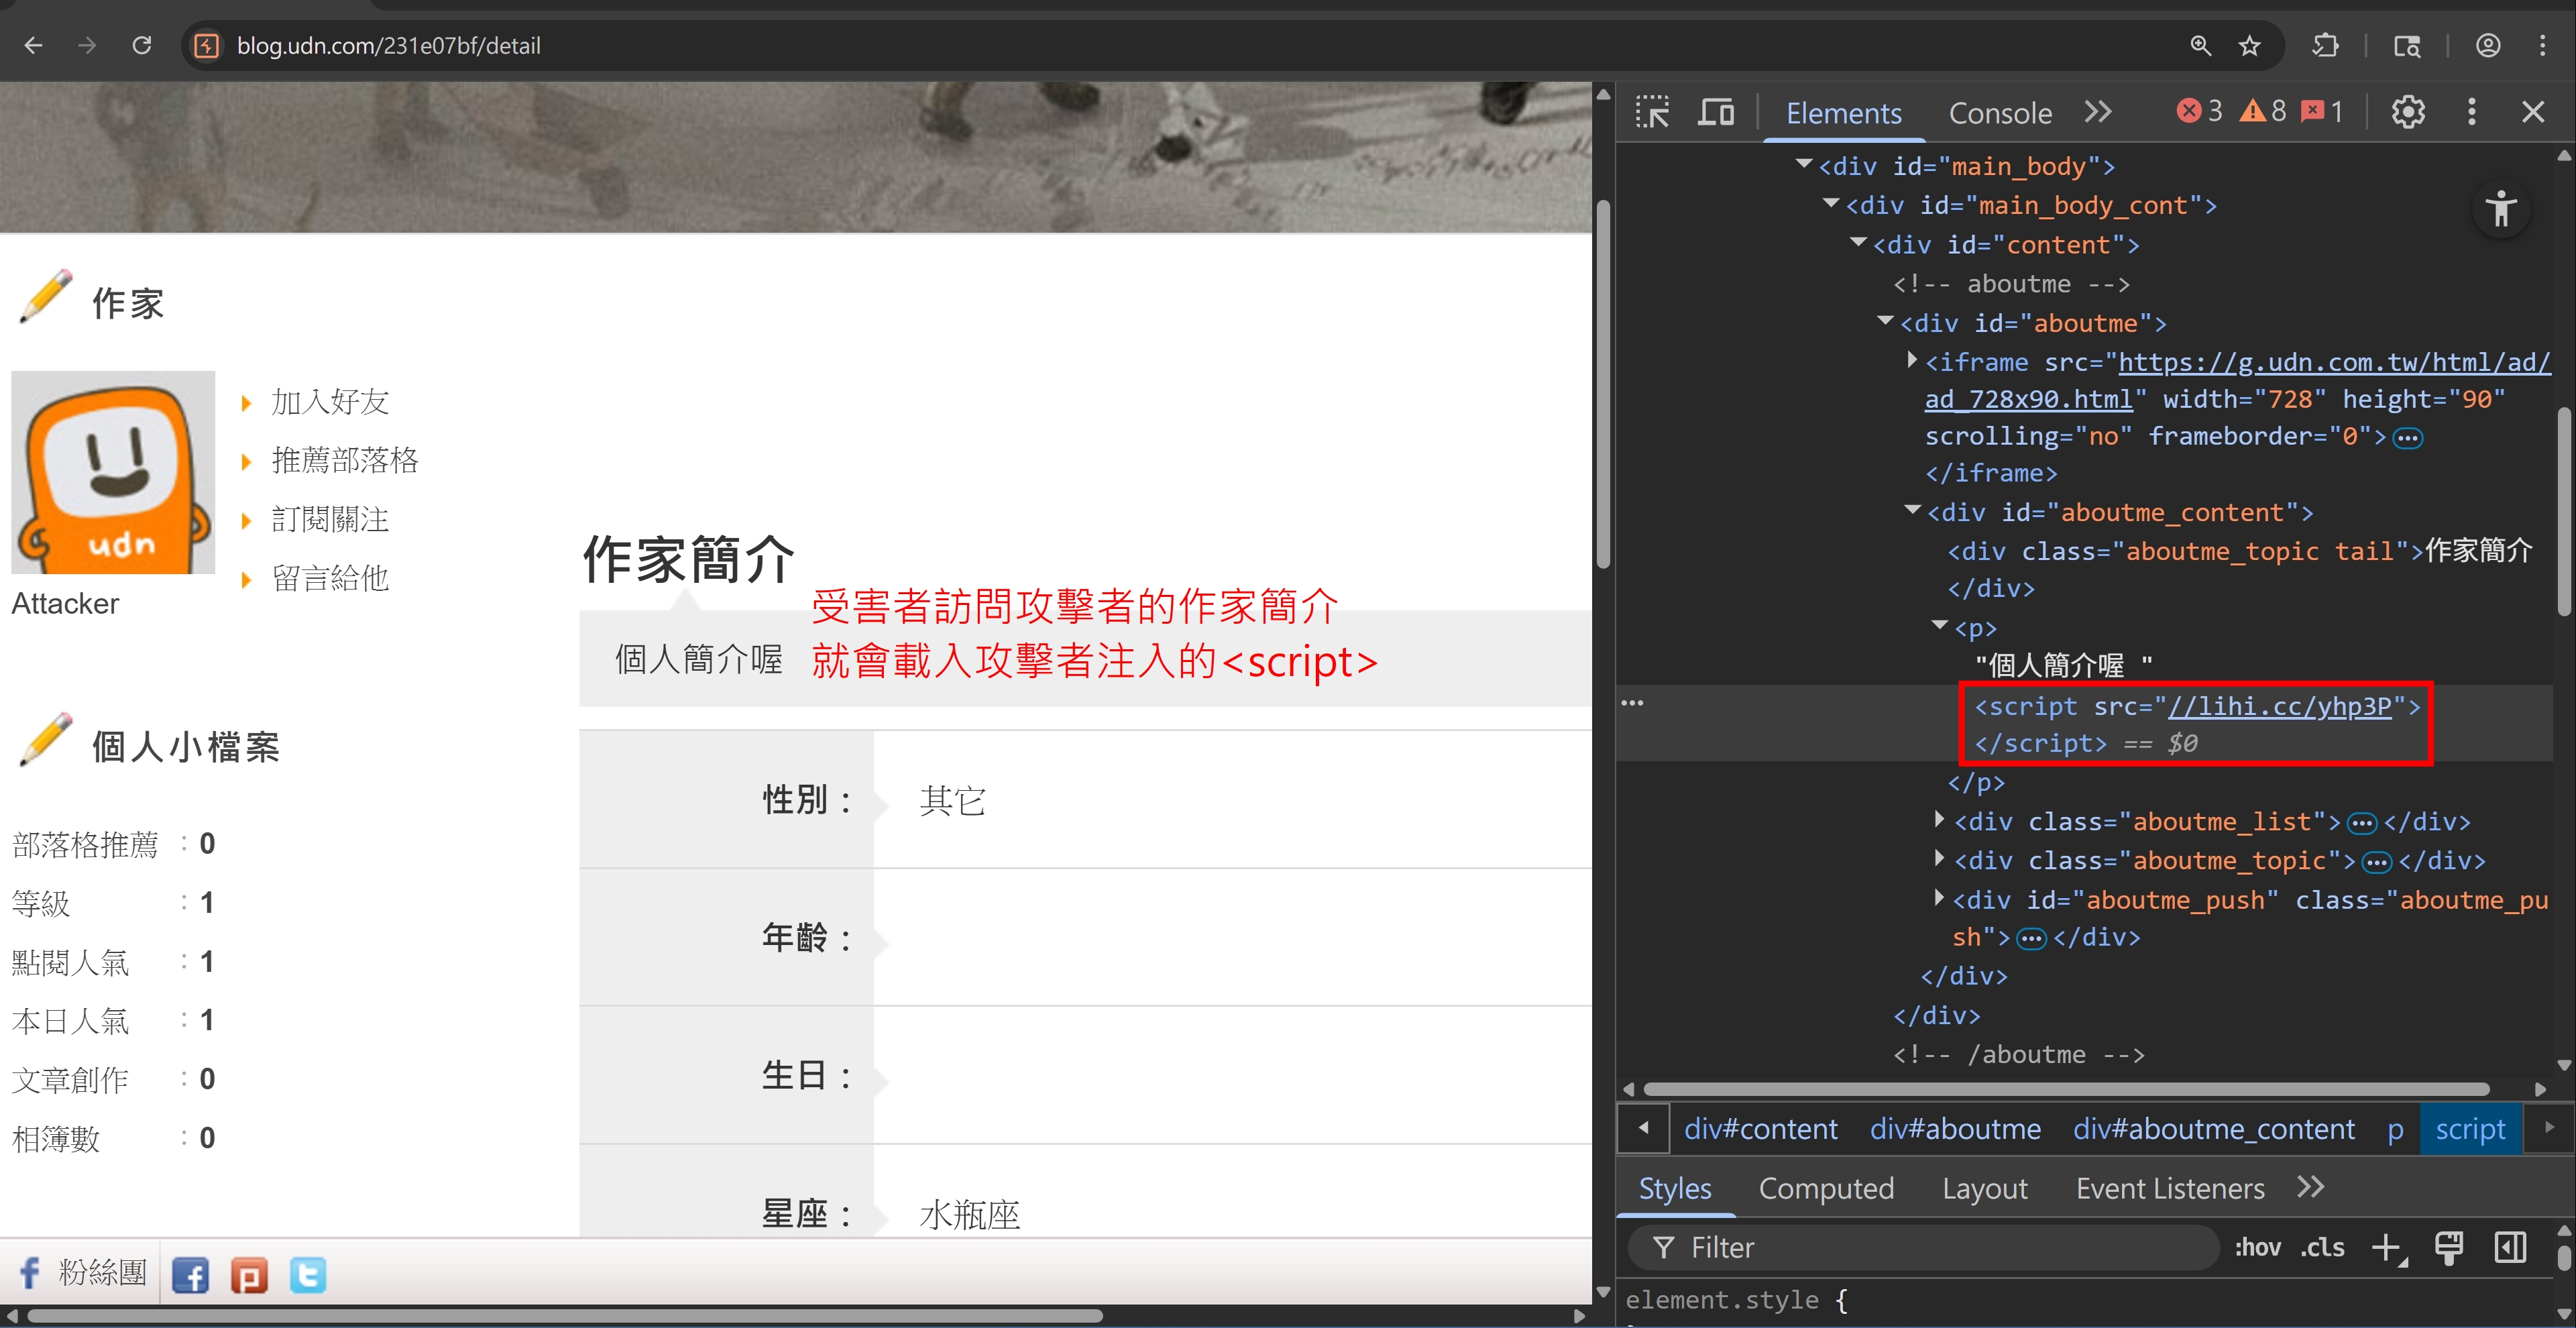Screen dimensions: 2576x1328
Task: Click the zoom magnifier icon in address bar
Action: pyautogui.click(x=2200, y=45)
